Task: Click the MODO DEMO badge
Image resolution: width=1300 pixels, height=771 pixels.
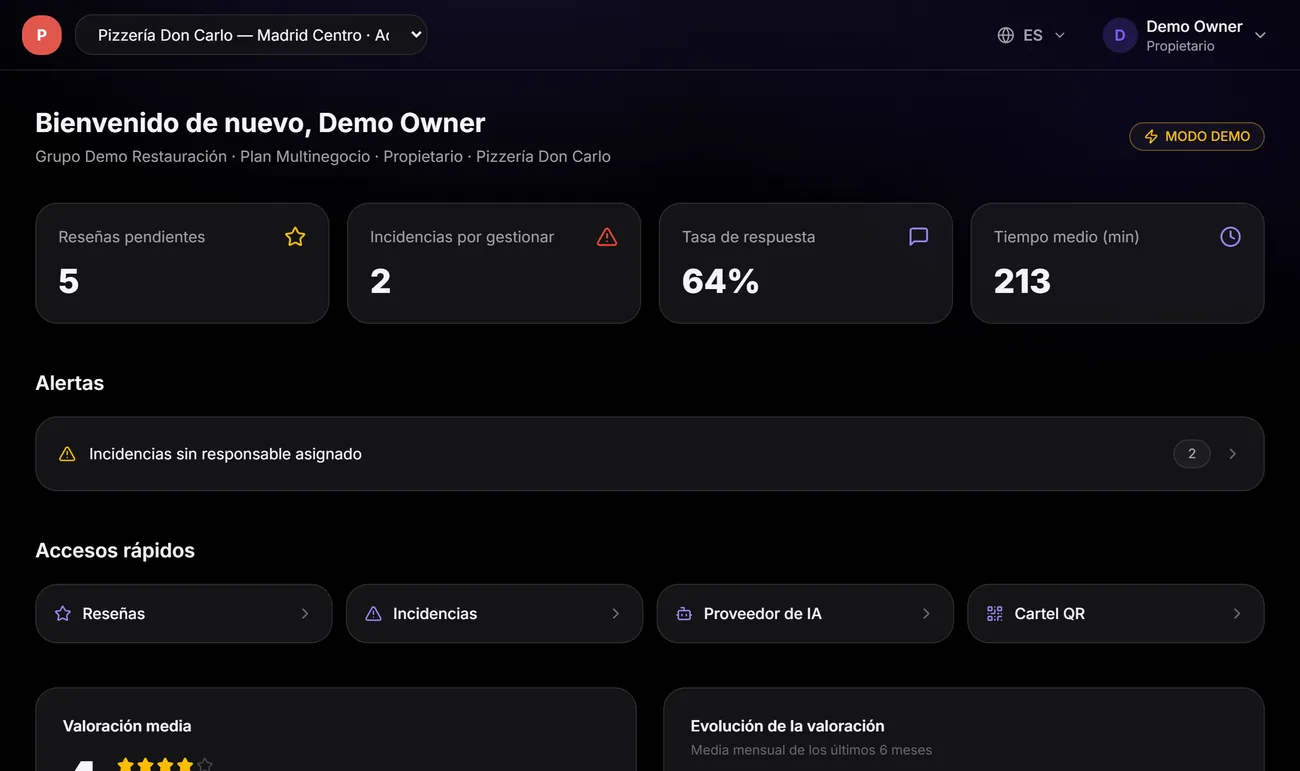Action: [1197, 136]
